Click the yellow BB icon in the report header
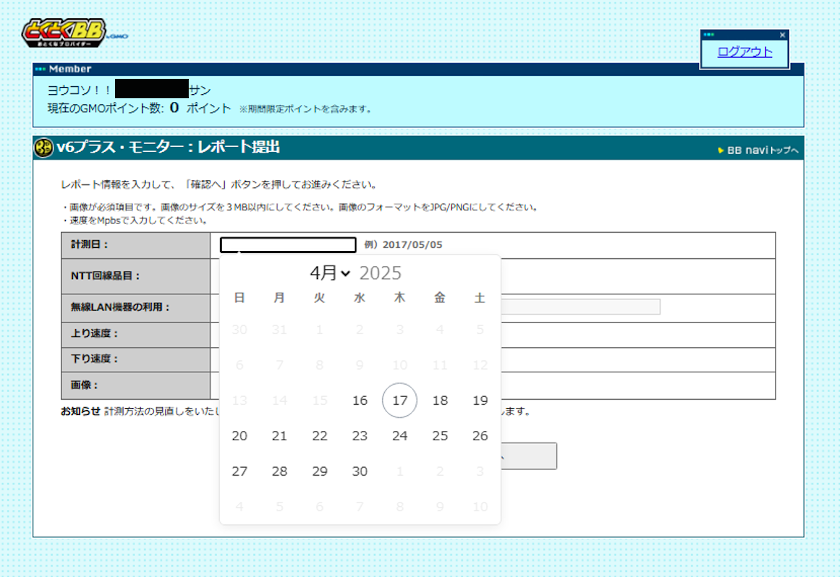This screenshot has width=840, height=577. [x=44, y=148]
